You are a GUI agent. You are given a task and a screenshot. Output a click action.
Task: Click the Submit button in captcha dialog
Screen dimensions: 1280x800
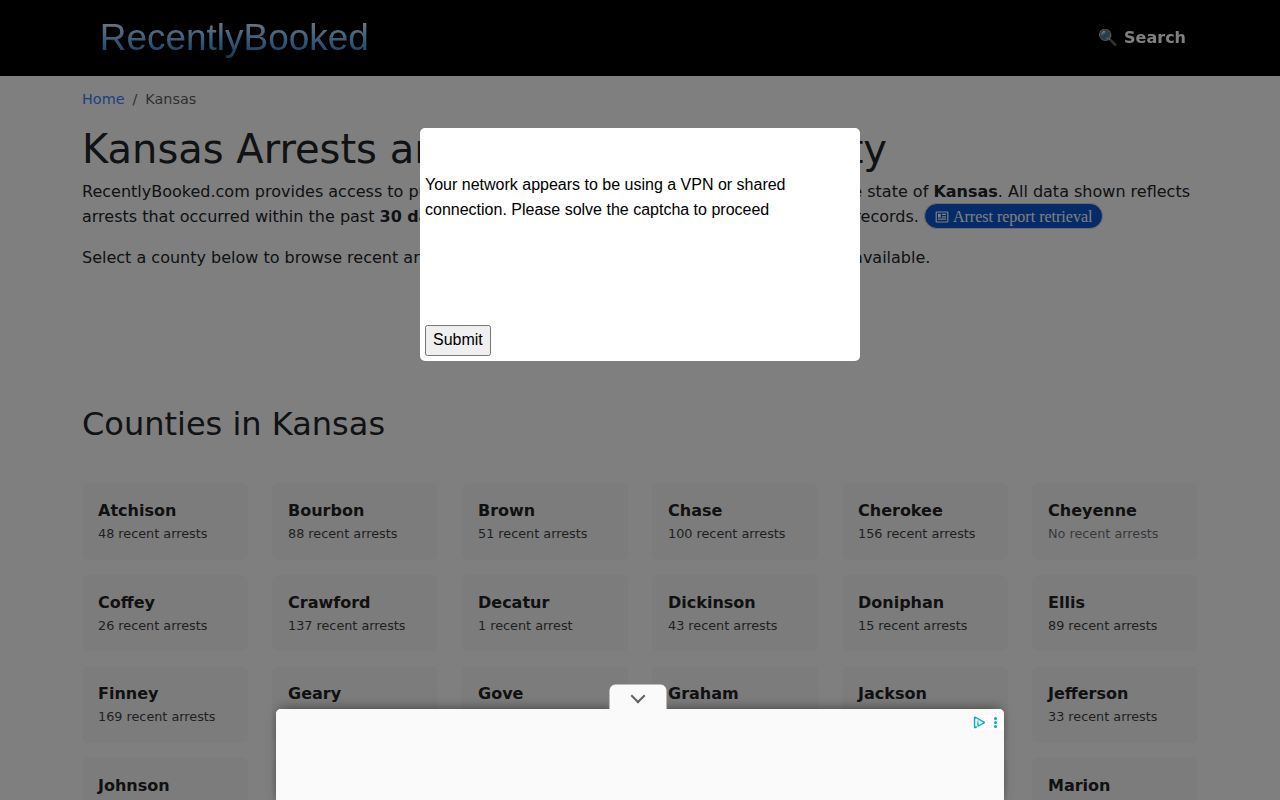(458, 340)
